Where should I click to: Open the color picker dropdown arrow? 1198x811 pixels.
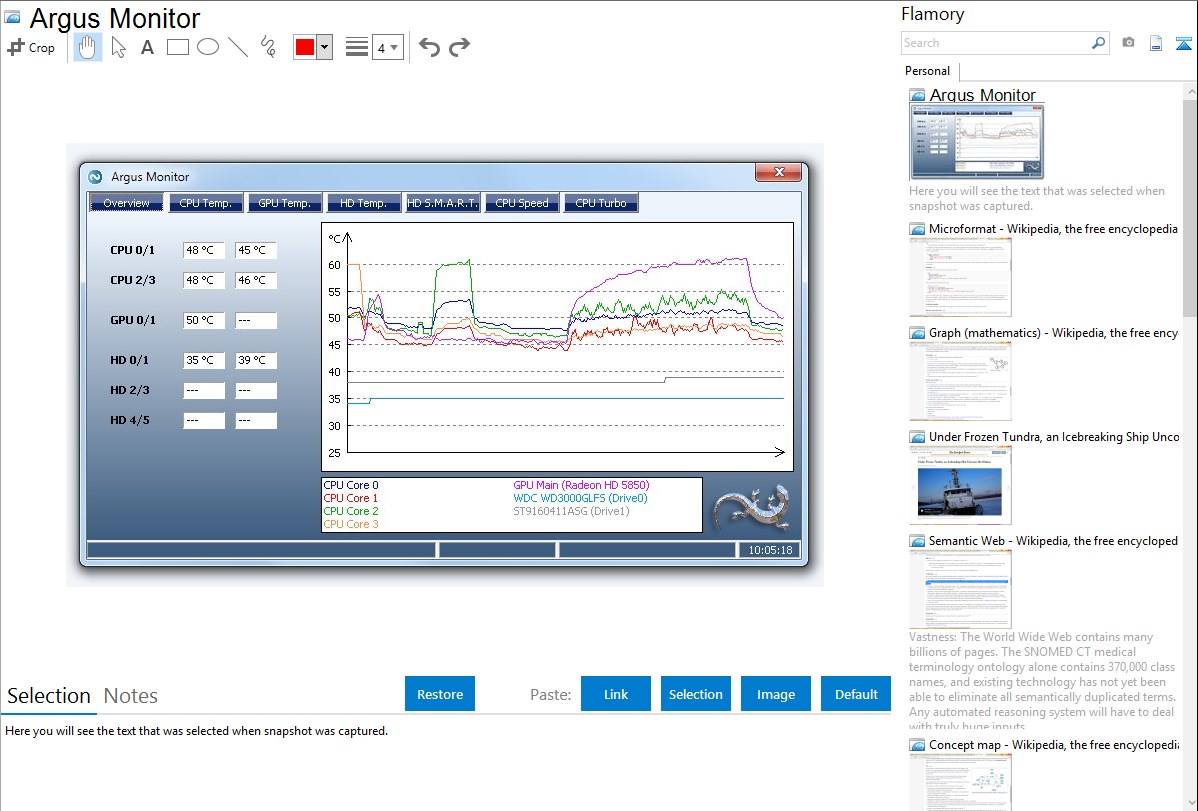[324, 47]
